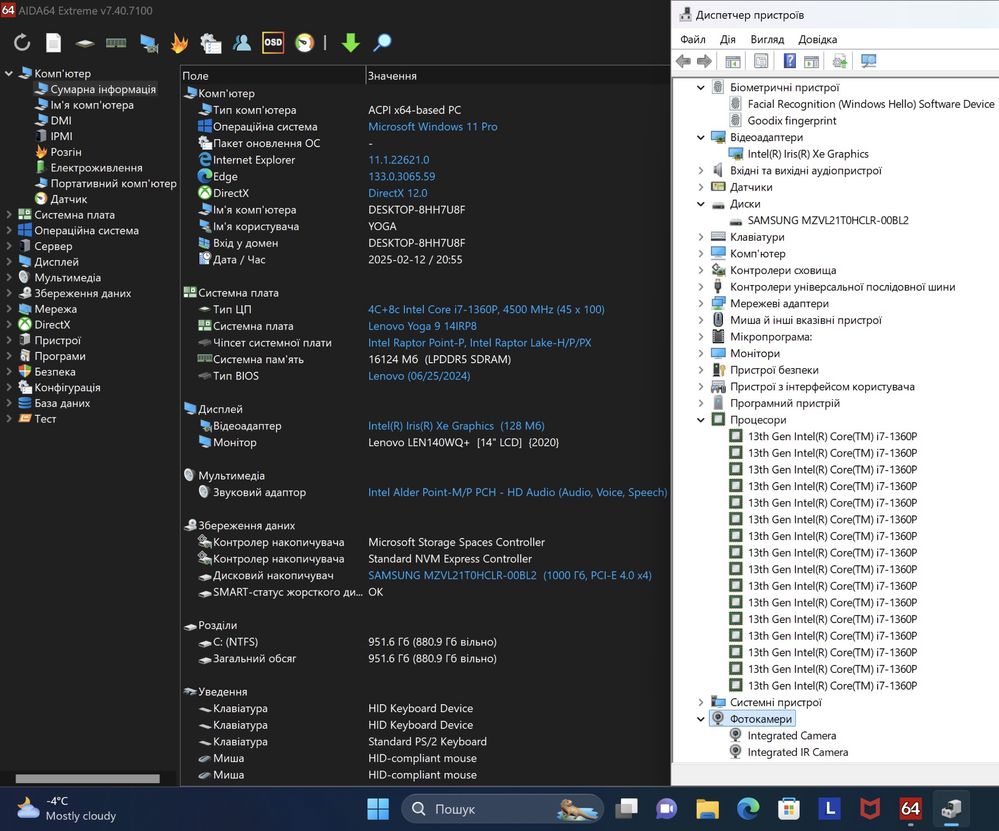Open the Довідка menu in Device Manager
The height and width of the screenshot is (831, 999).
point(817,40)
